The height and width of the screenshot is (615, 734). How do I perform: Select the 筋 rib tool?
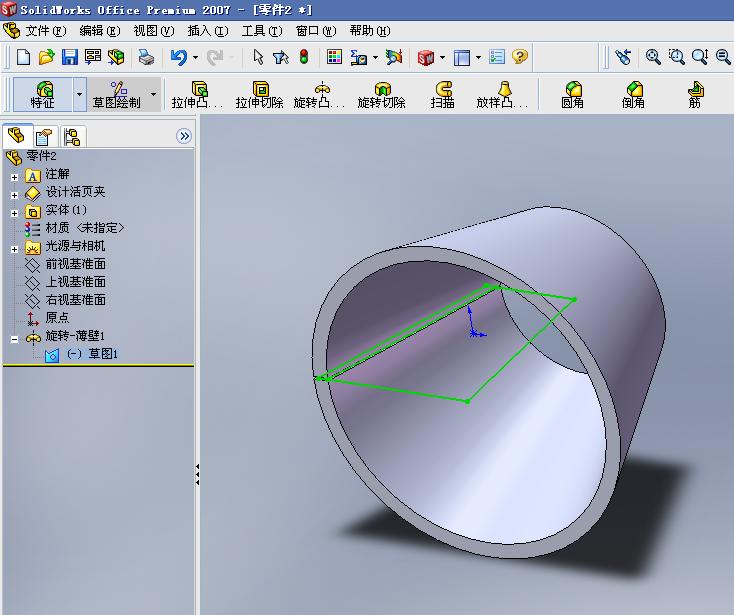(695, 95)
